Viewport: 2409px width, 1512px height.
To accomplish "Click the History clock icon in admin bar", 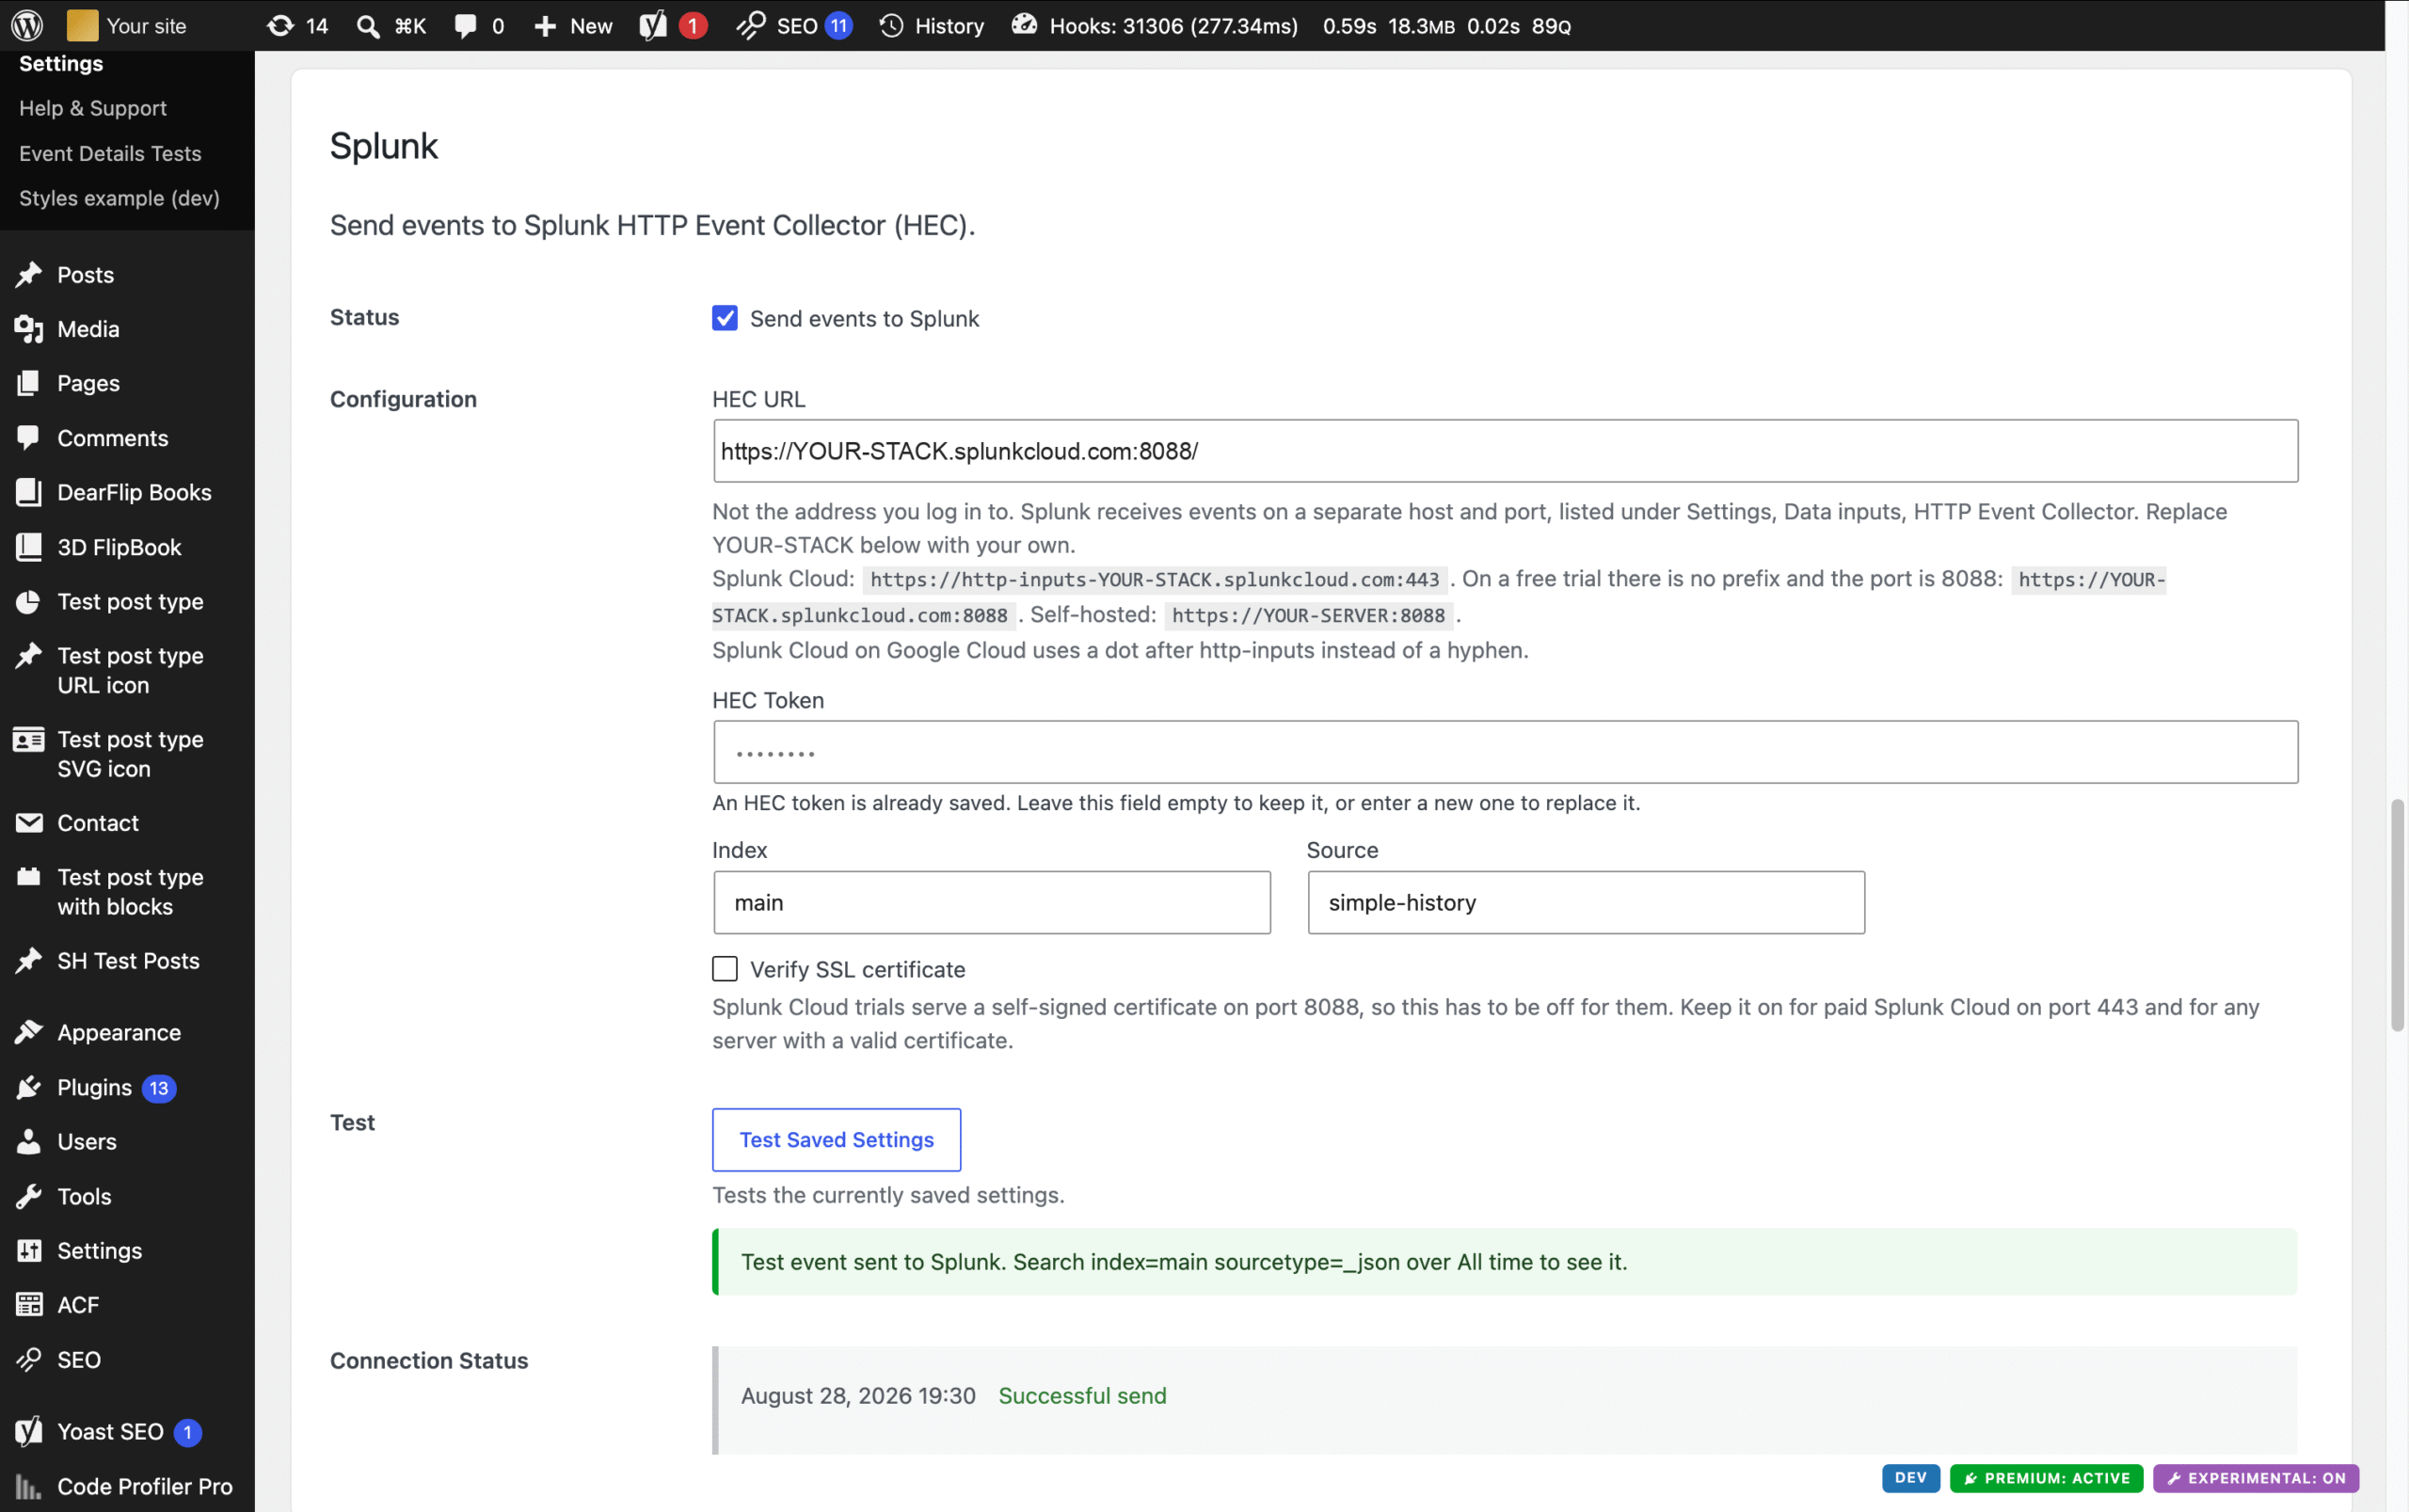I will click(891, 26).
